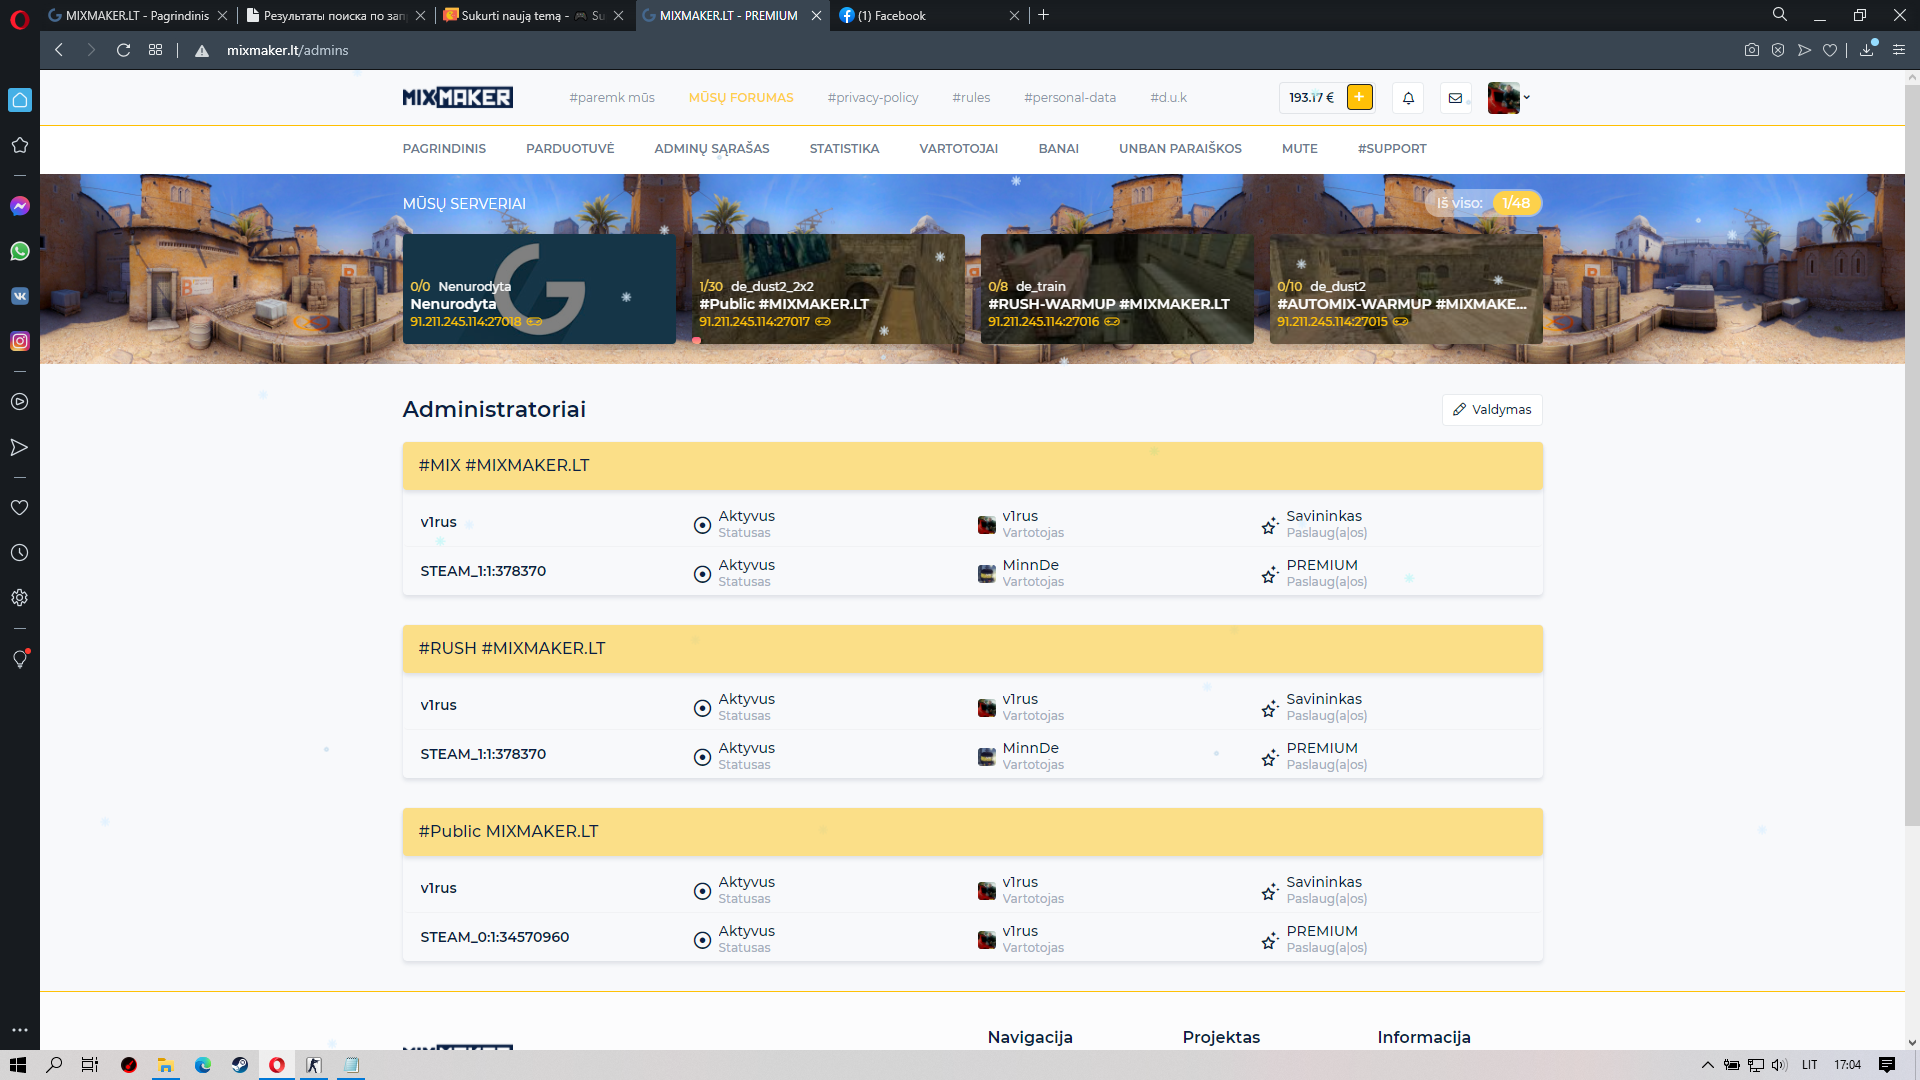Screen dimensions: 1920x1080
Task: Open the #RUSH-WARMUP de_train server card
Action: pyautogui.click(x=1117, y=289)
